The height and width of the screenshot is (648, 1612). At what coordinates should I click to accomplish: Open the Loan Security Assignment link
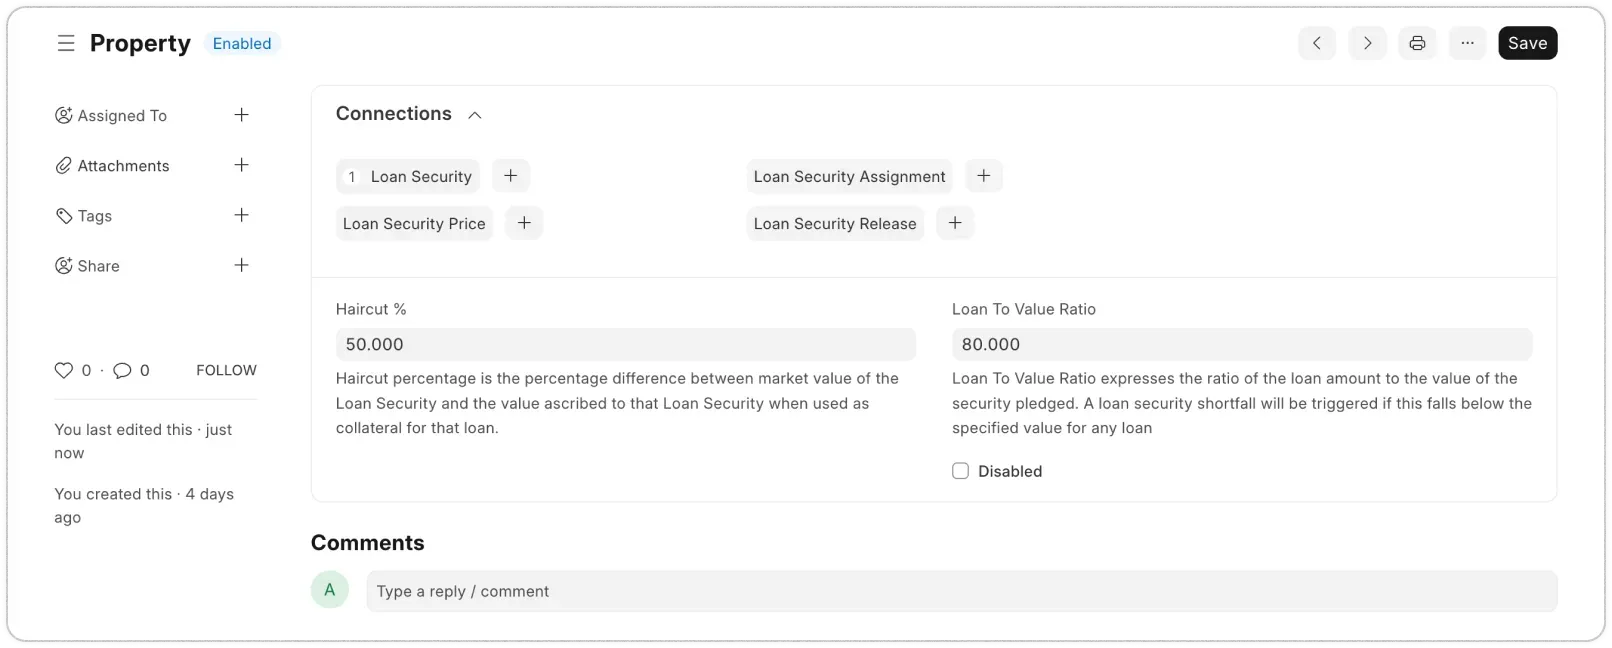pos(849,176)
